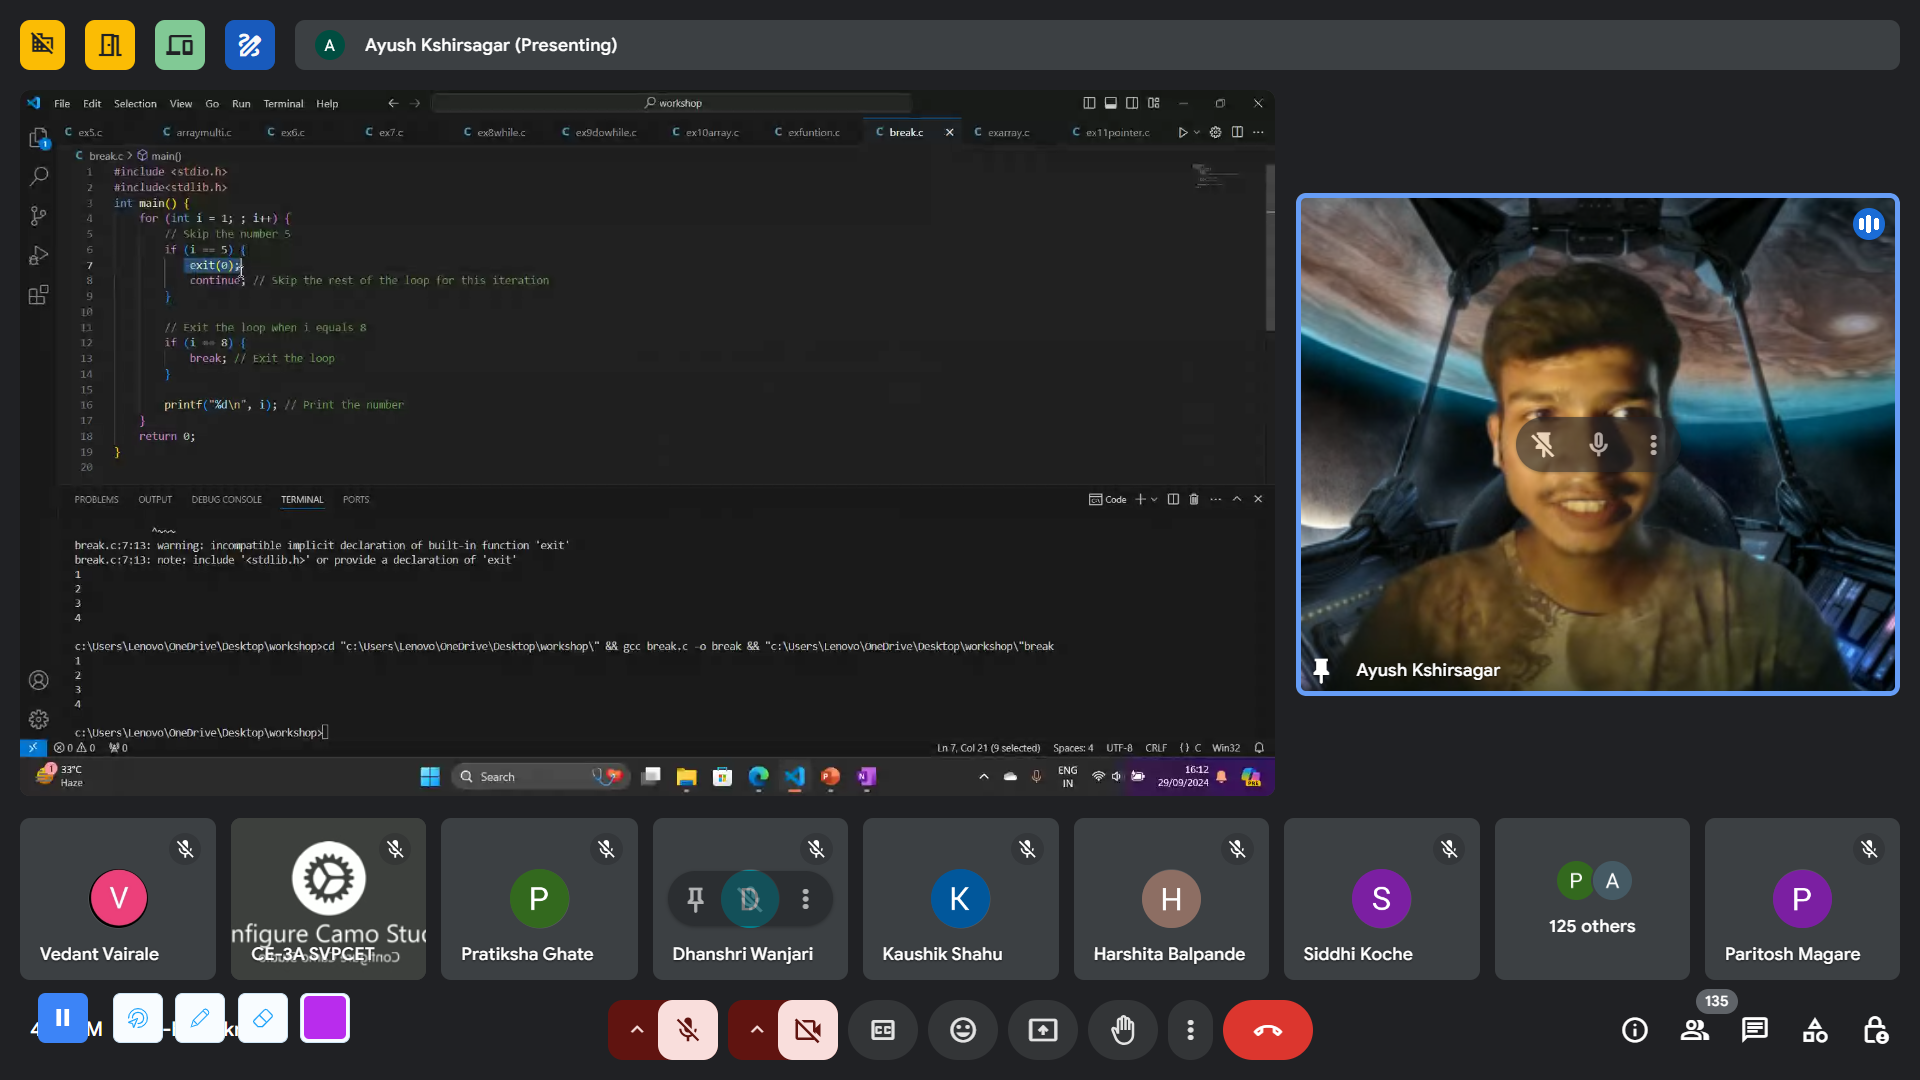Viewport: 1920px width, 1080px height.
Task: Click the raise hand icon
Action: [x=1122, y=1030]
